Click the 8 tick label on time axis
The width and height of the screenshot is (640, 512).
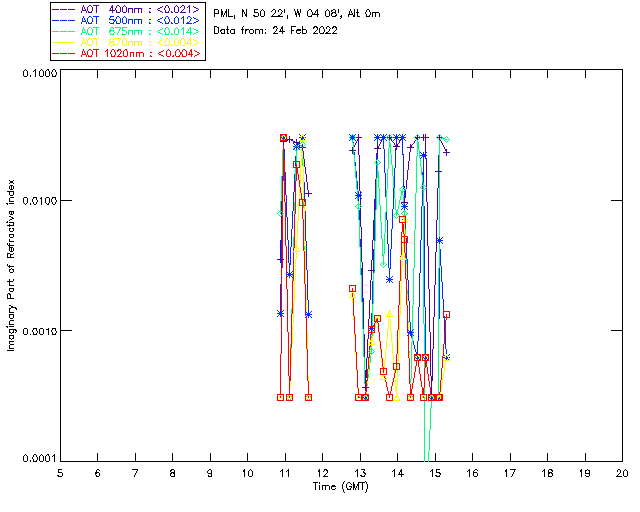click(x=173, y=473)
